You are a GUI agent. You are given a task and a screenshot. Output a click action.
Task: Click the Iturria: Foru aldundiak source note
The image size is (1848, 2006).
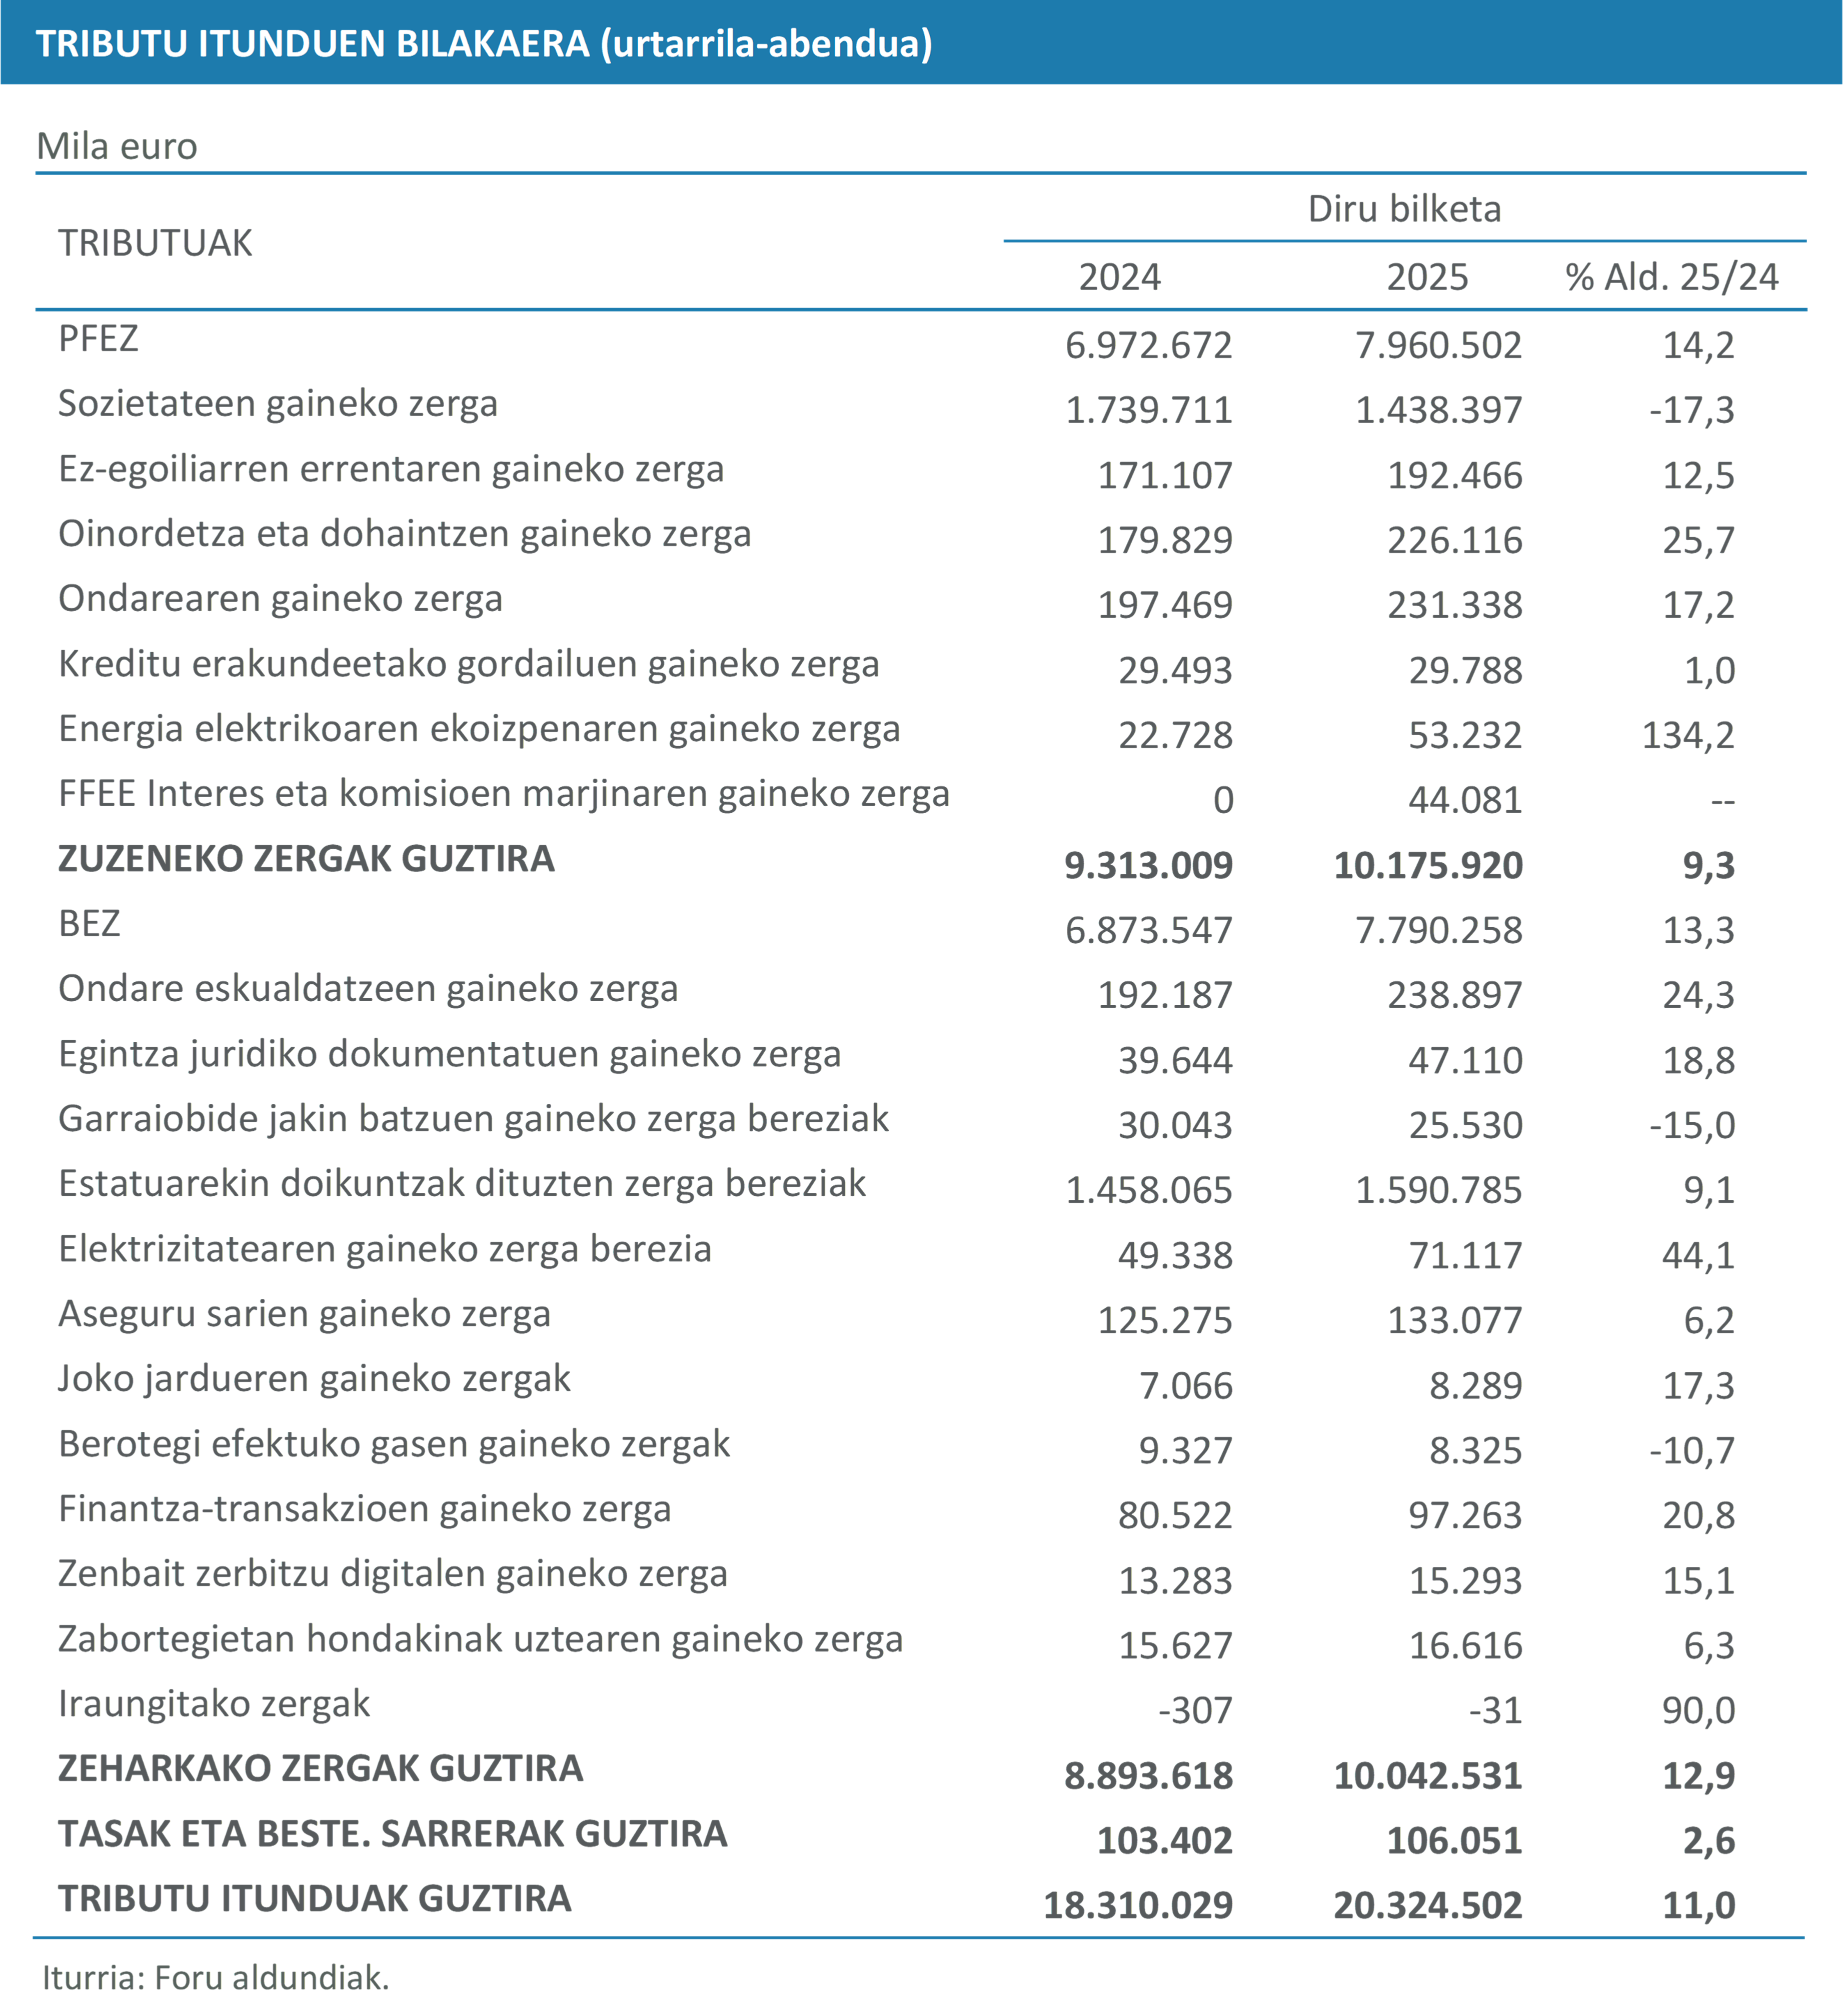[215, 1977]
